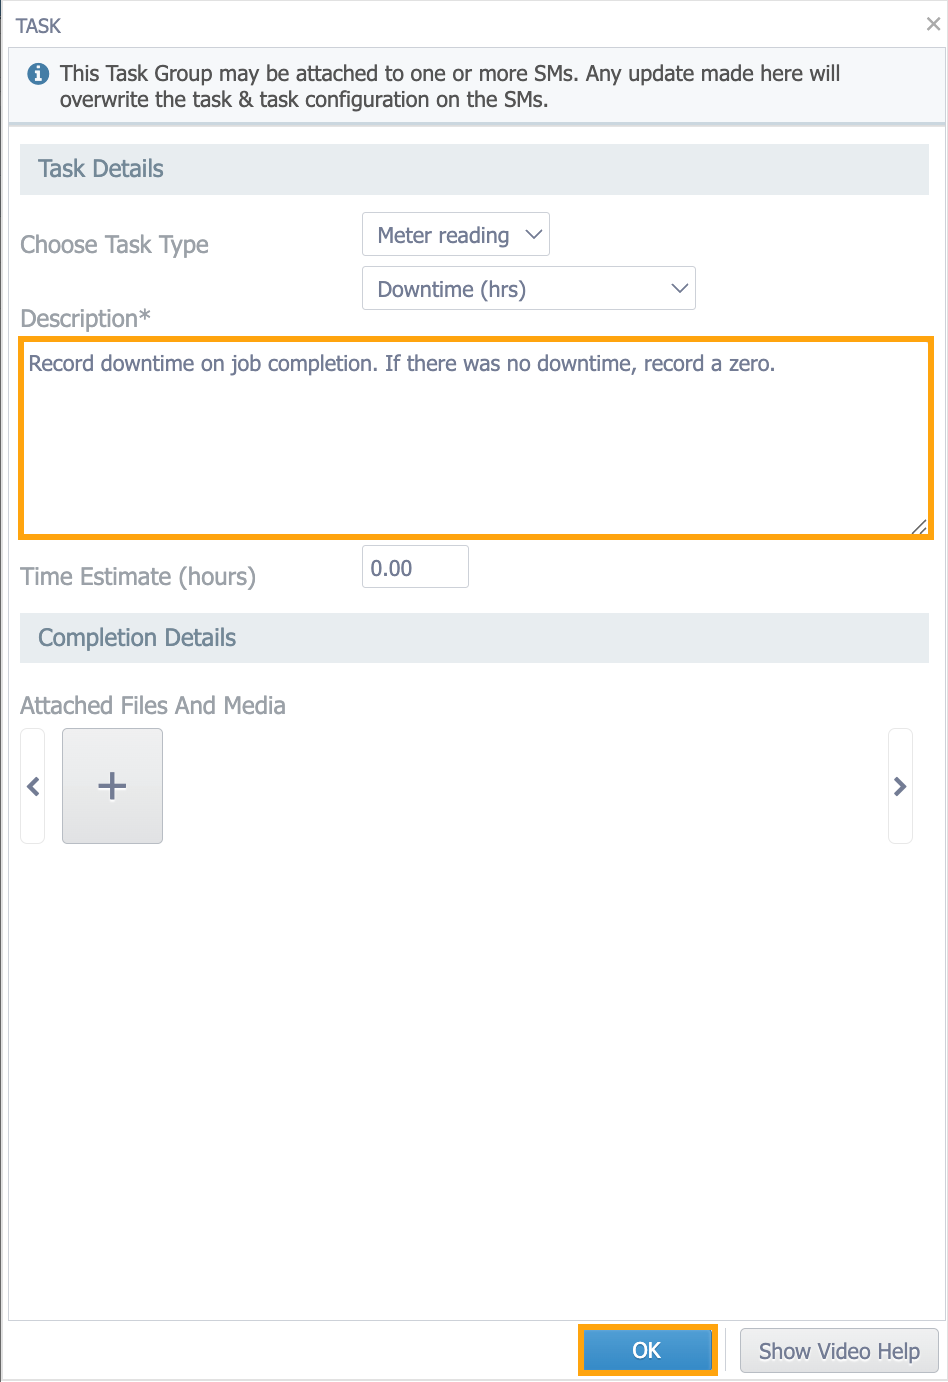Click the Choose Task Type label
The image size is (948, 1382).
point(115,245)
